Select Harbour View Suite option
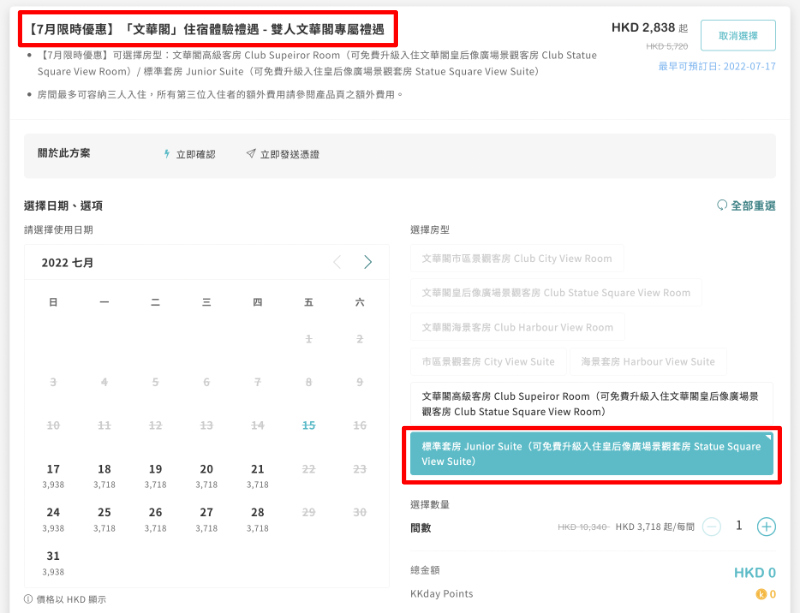Image resolution: width=800 pixels, height=613 pixels. point(648,361)
